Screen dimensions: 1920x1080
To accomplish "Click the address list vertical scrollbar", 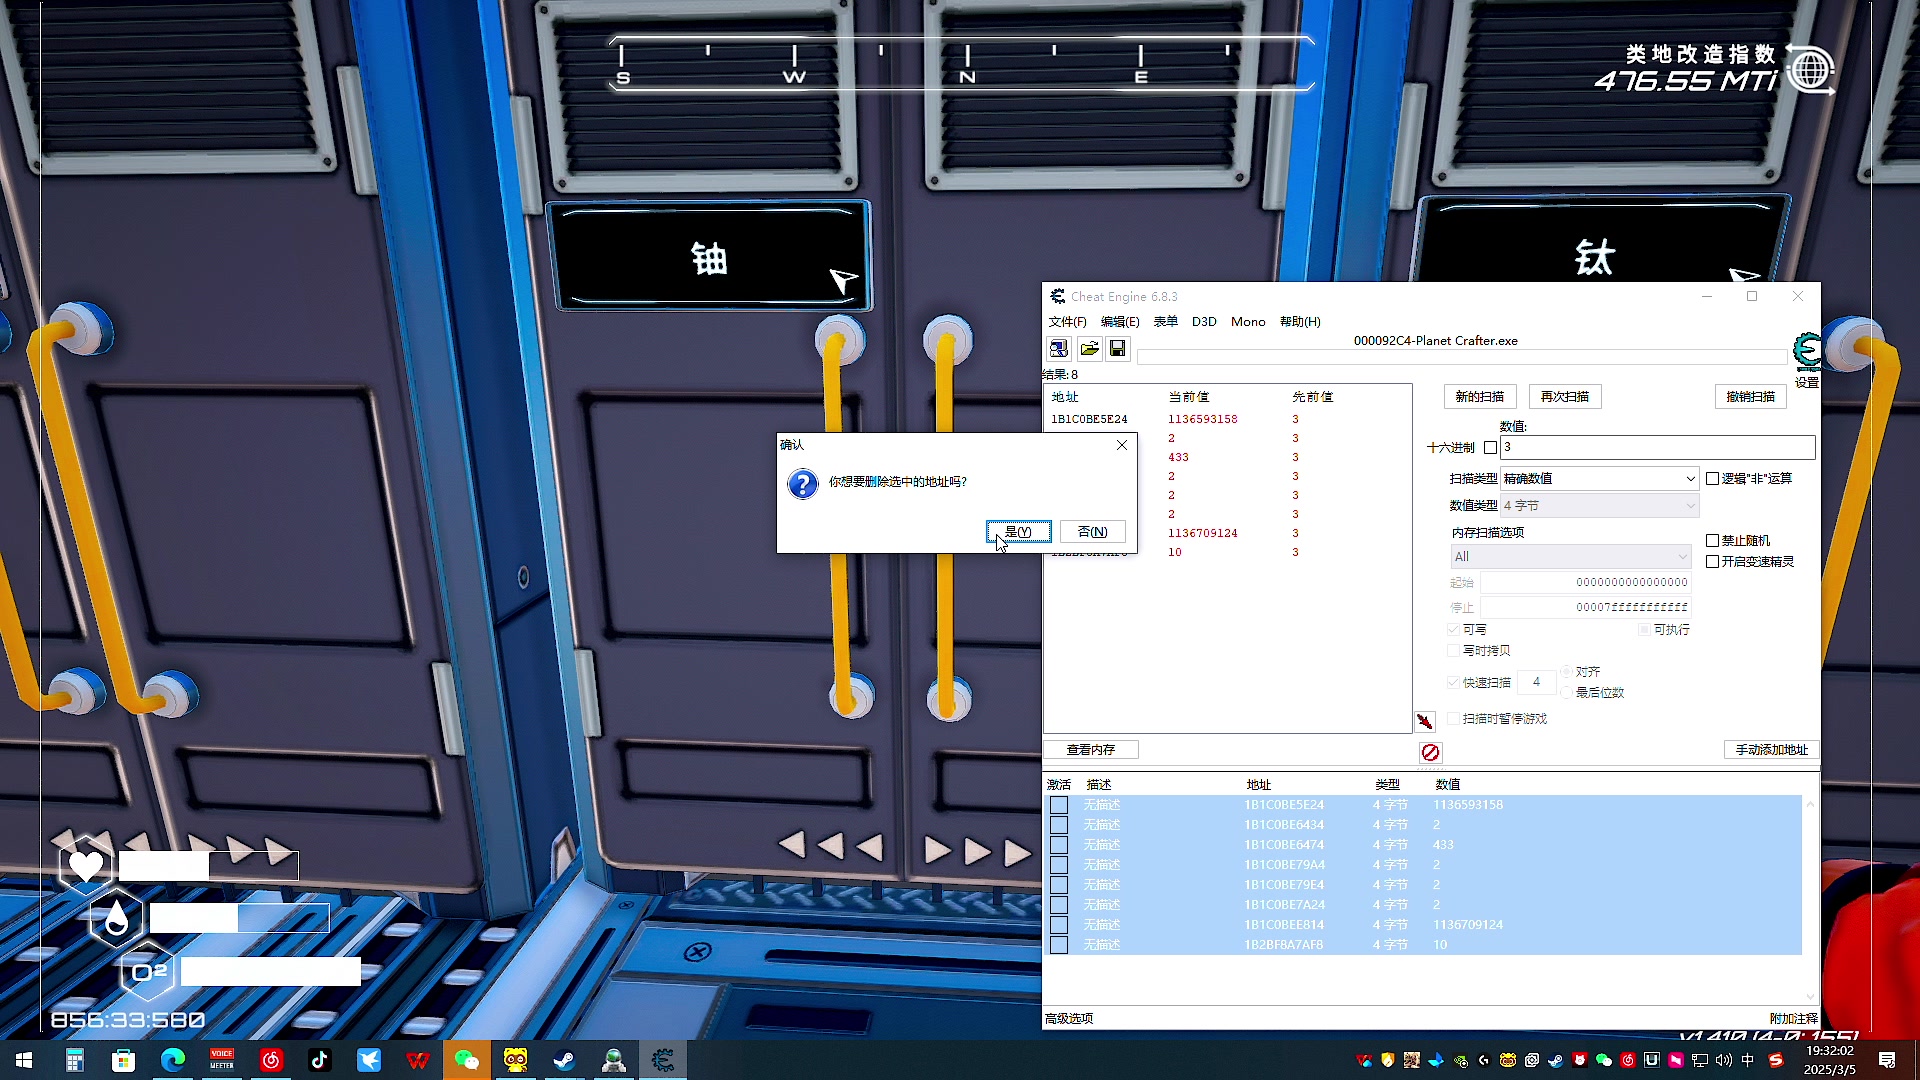I will tap(1810, 900).
